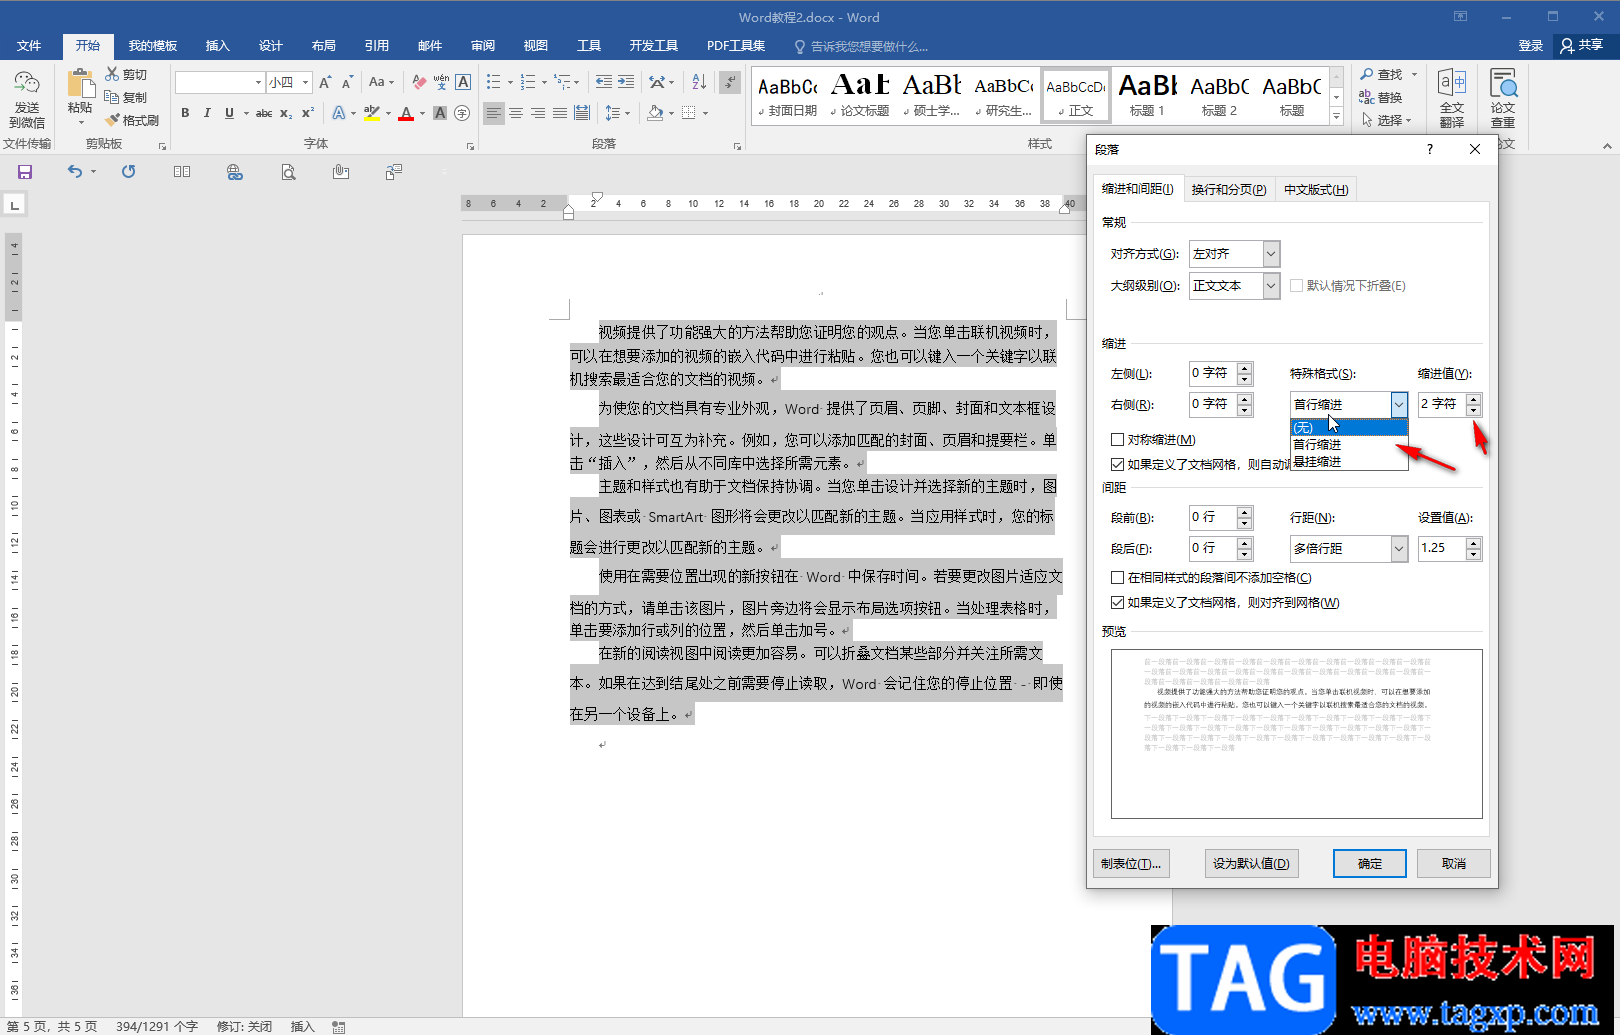Toggle show paragraph marks icon

pyautogui.click(x=731, y=82)
